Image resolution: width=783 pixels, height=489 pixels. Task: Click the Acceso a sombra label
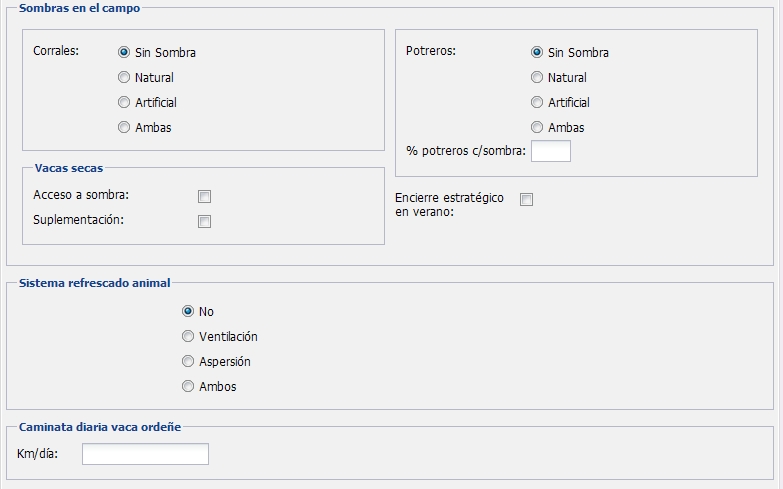81,195
